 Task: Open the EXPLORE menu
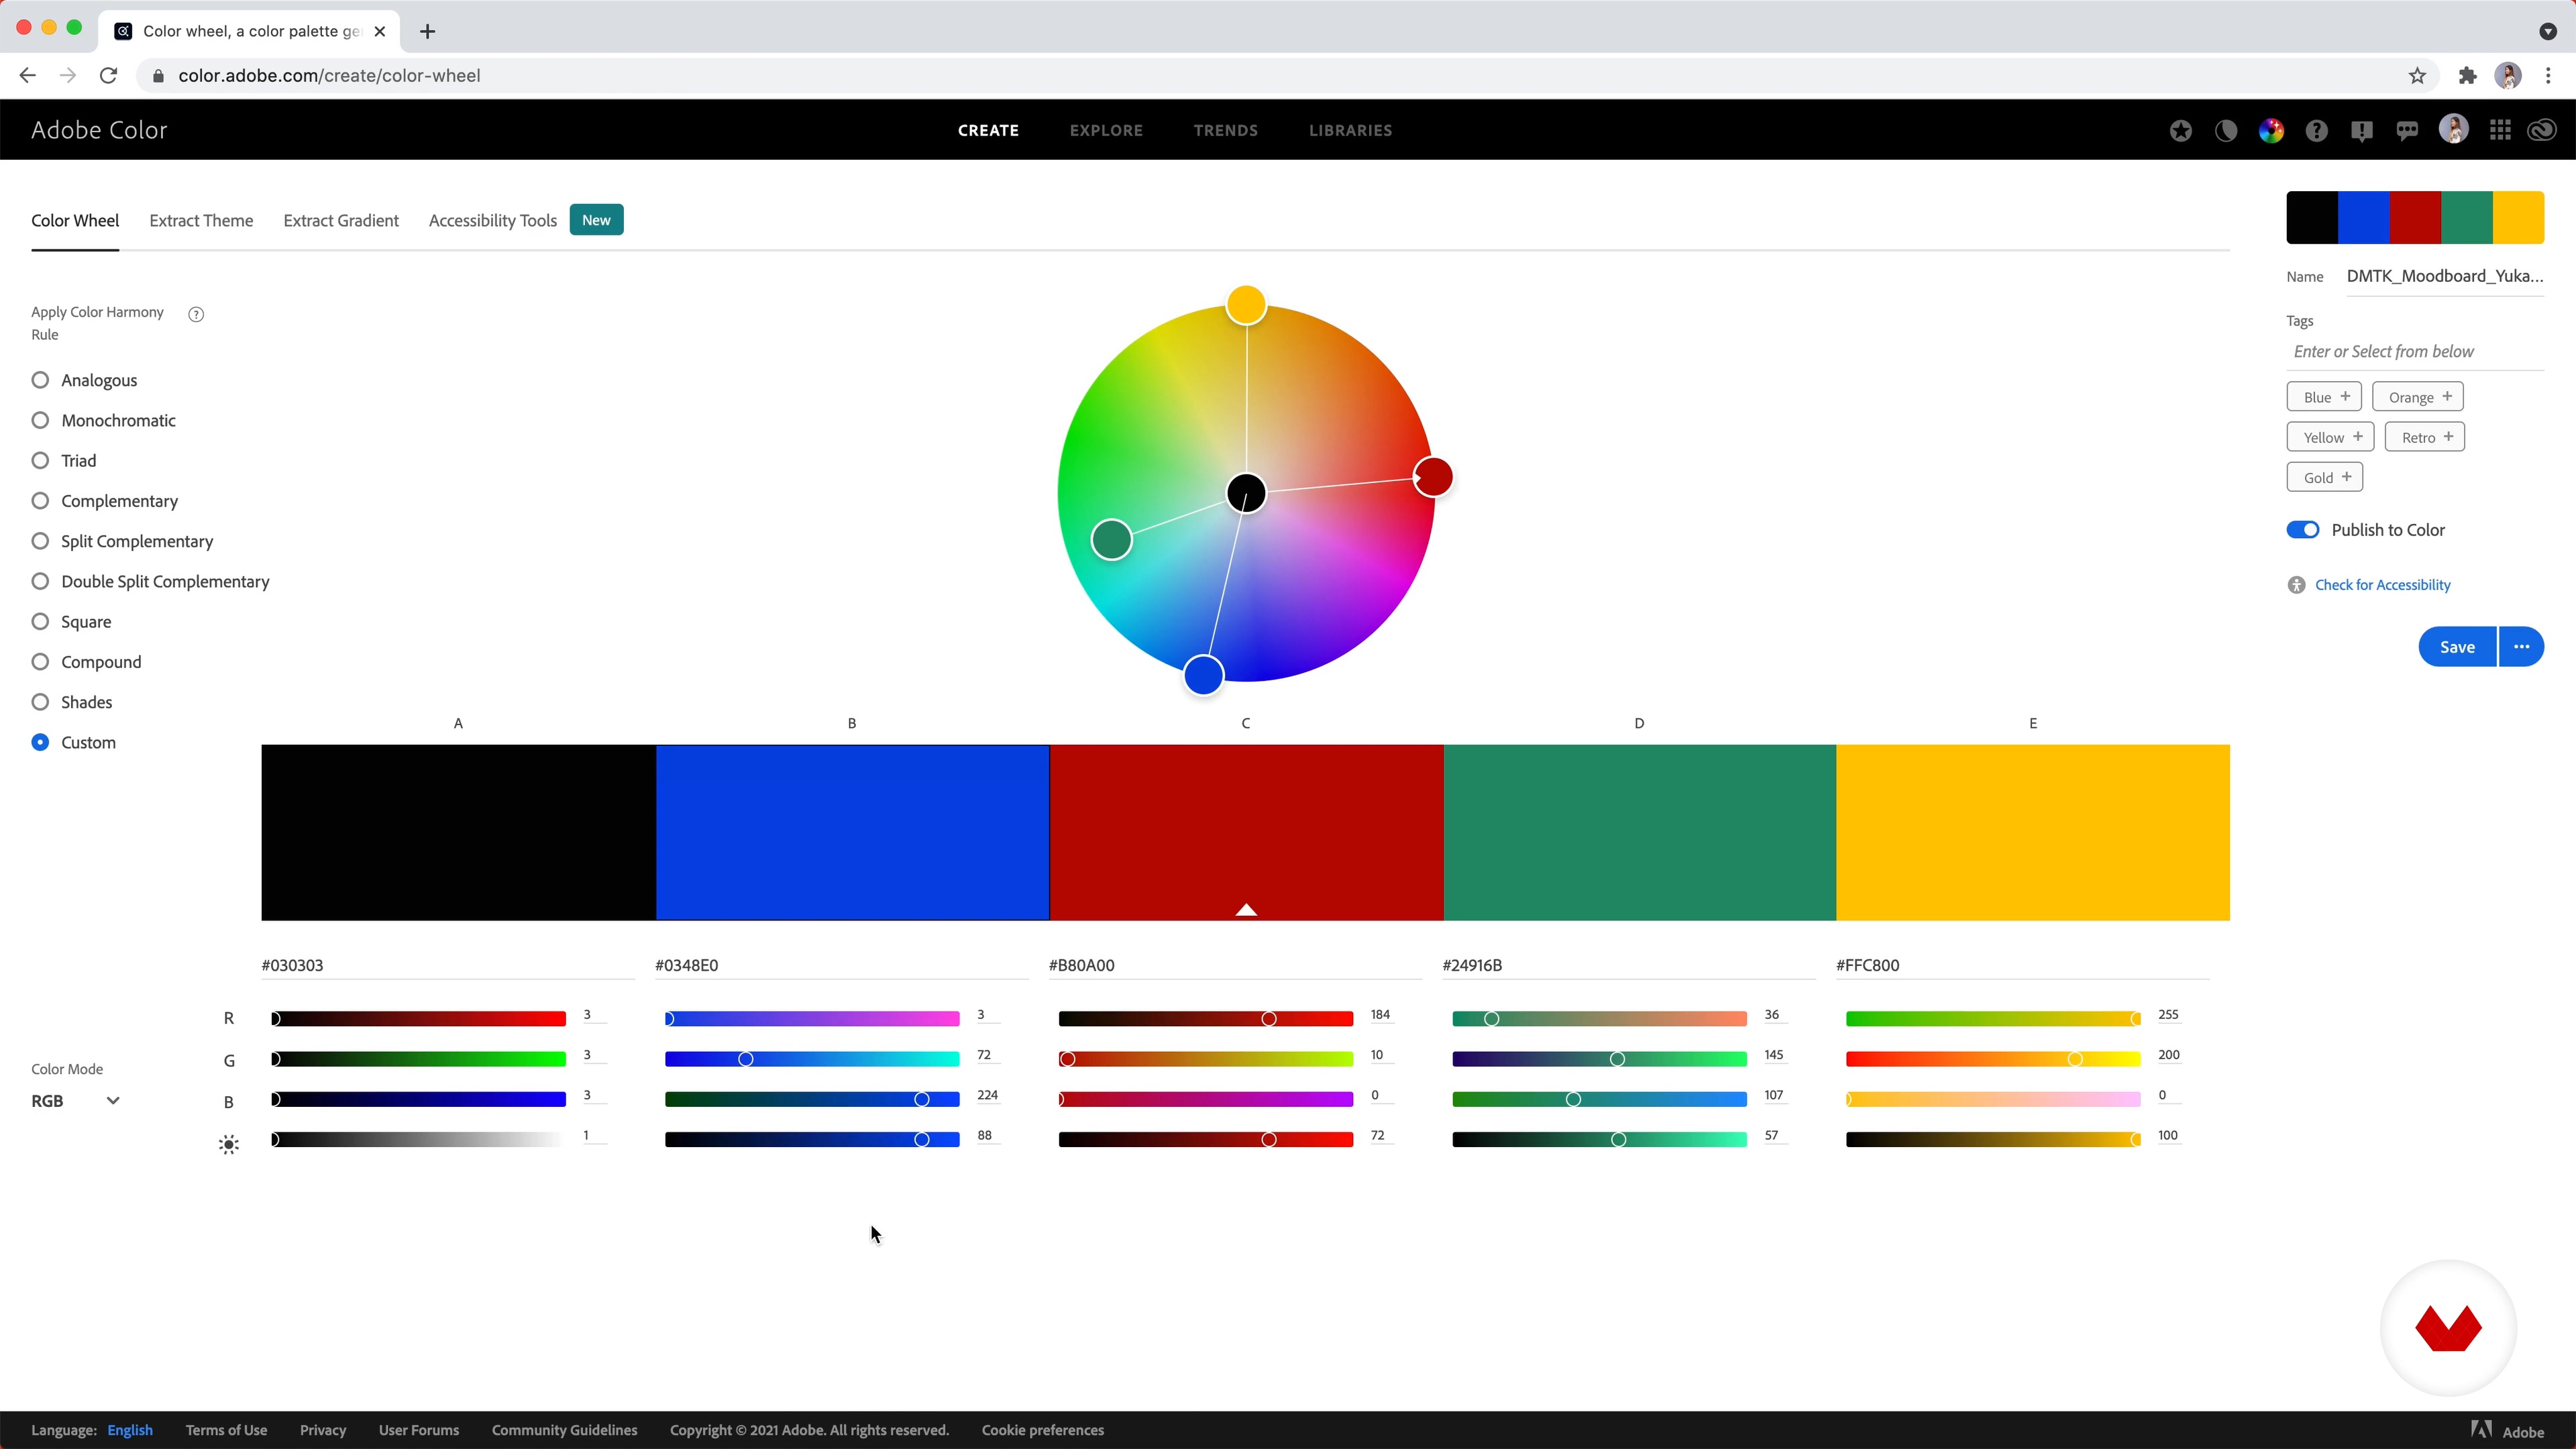[1106, 130]
